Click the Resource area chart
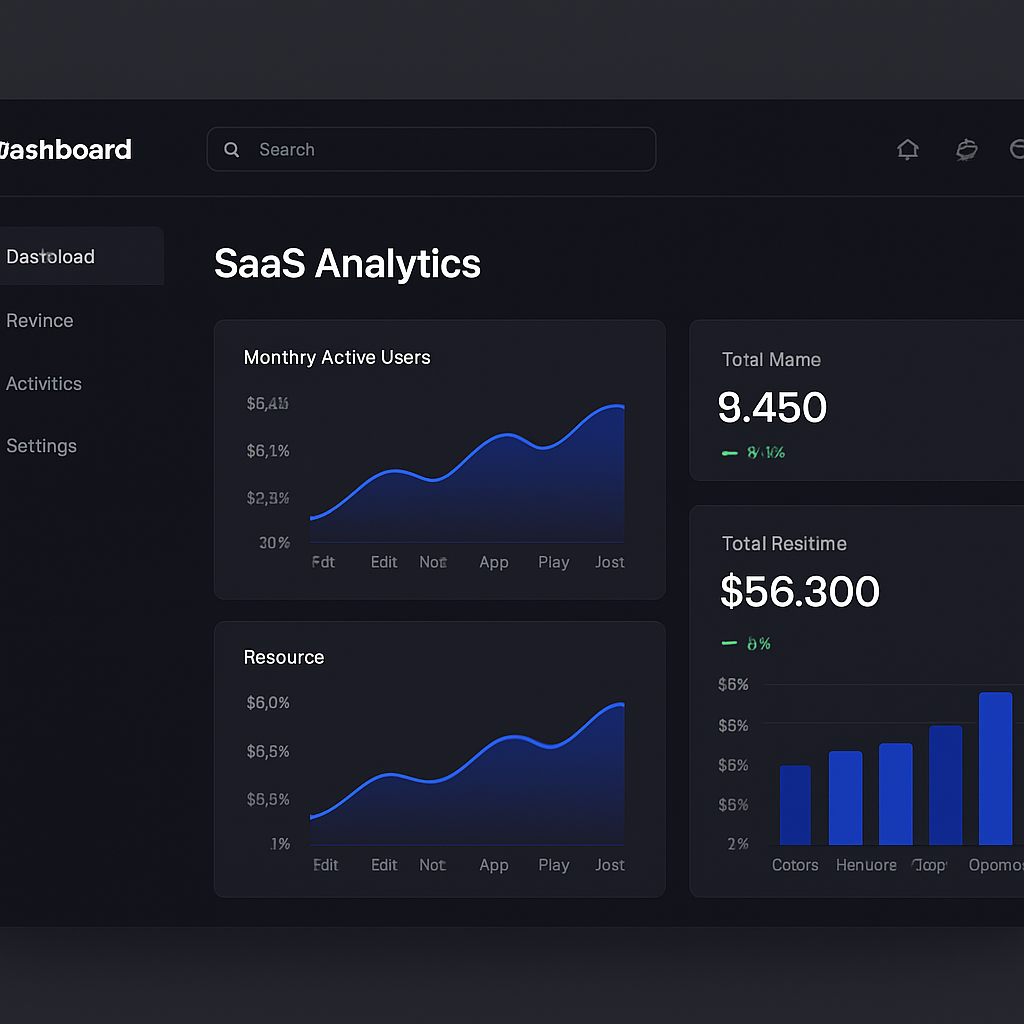Screen dimensions: 1024x1024 coord(467,774)
